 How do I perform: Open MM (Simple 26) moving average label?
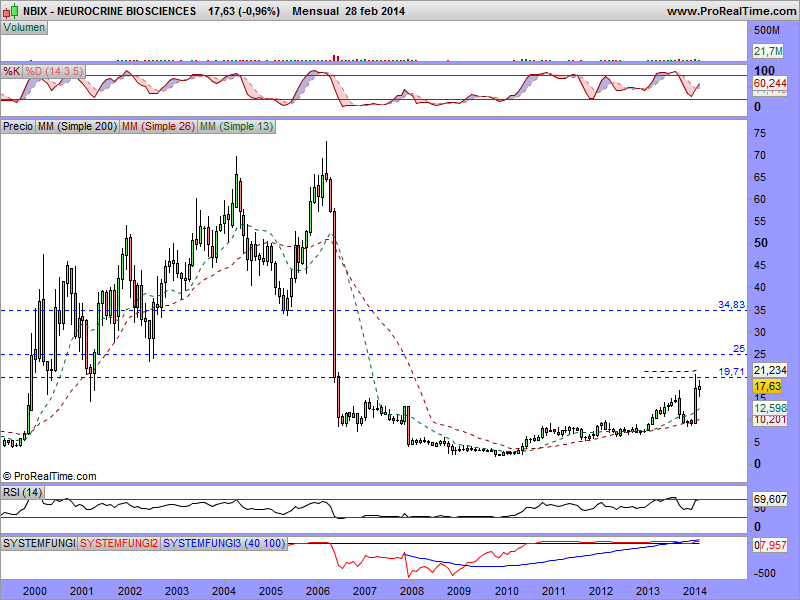pyautogui.click(x=158, y=126)
